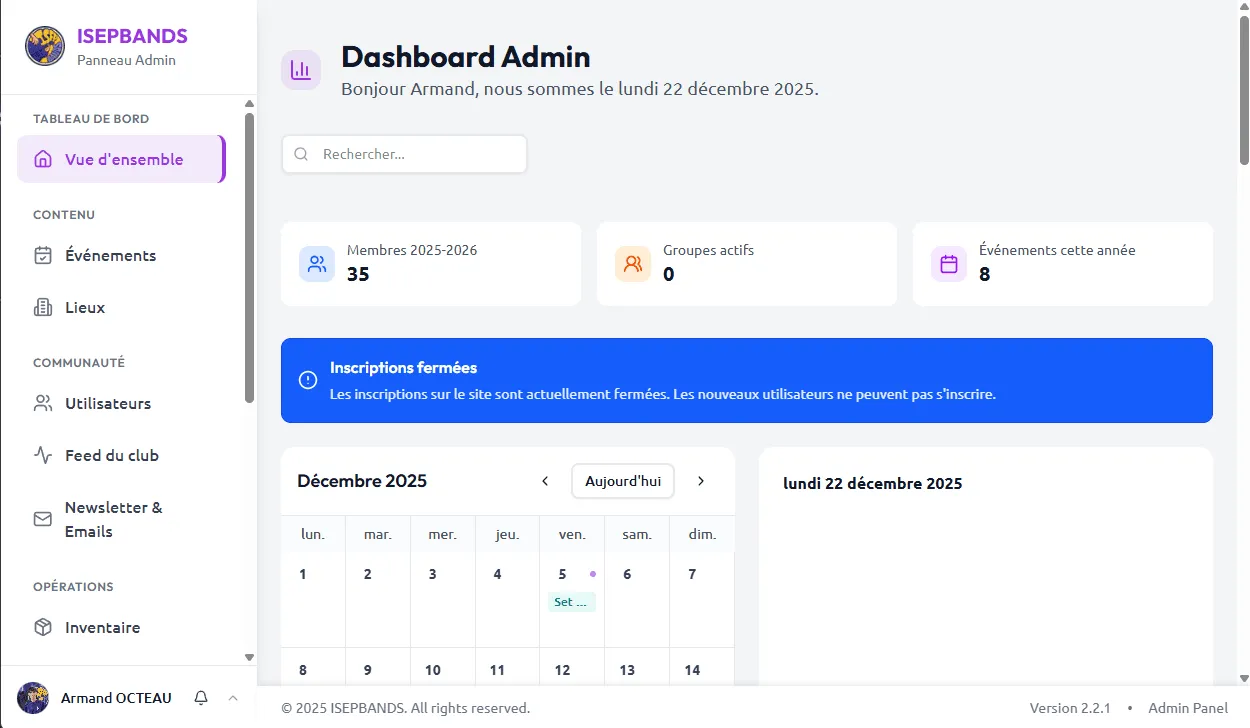Viewport: 1250px width, 728px height.
Task: Open the notification bell icon
Action: [x=201, y=697]
